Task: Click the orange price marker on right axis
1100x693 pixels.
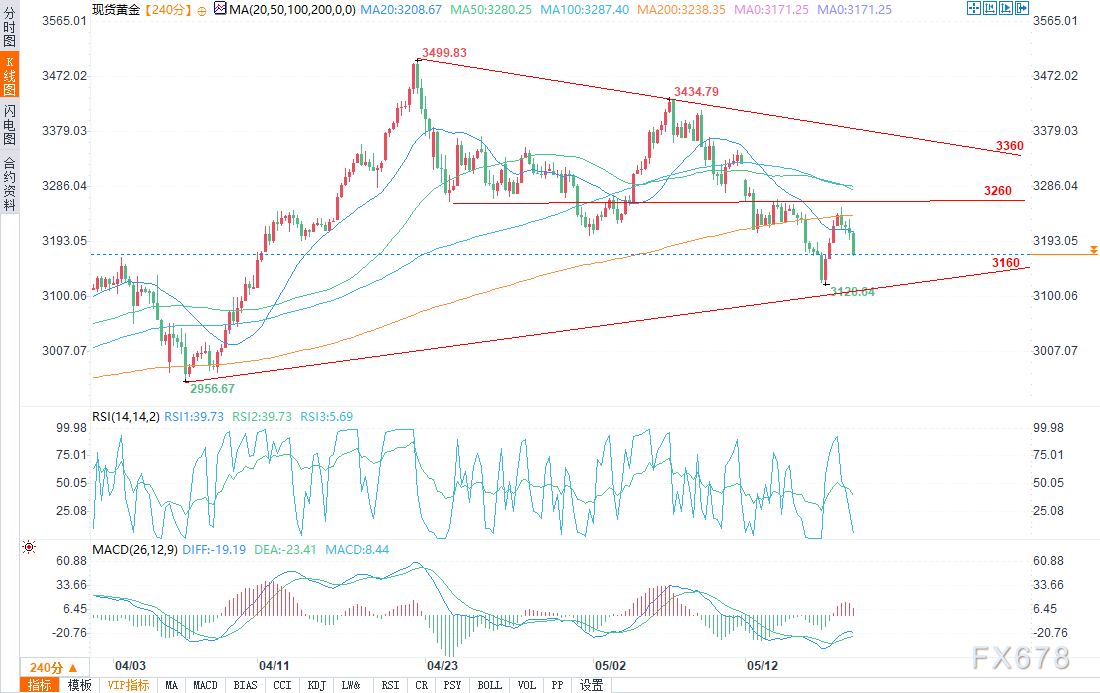Action: point(1094,249)
